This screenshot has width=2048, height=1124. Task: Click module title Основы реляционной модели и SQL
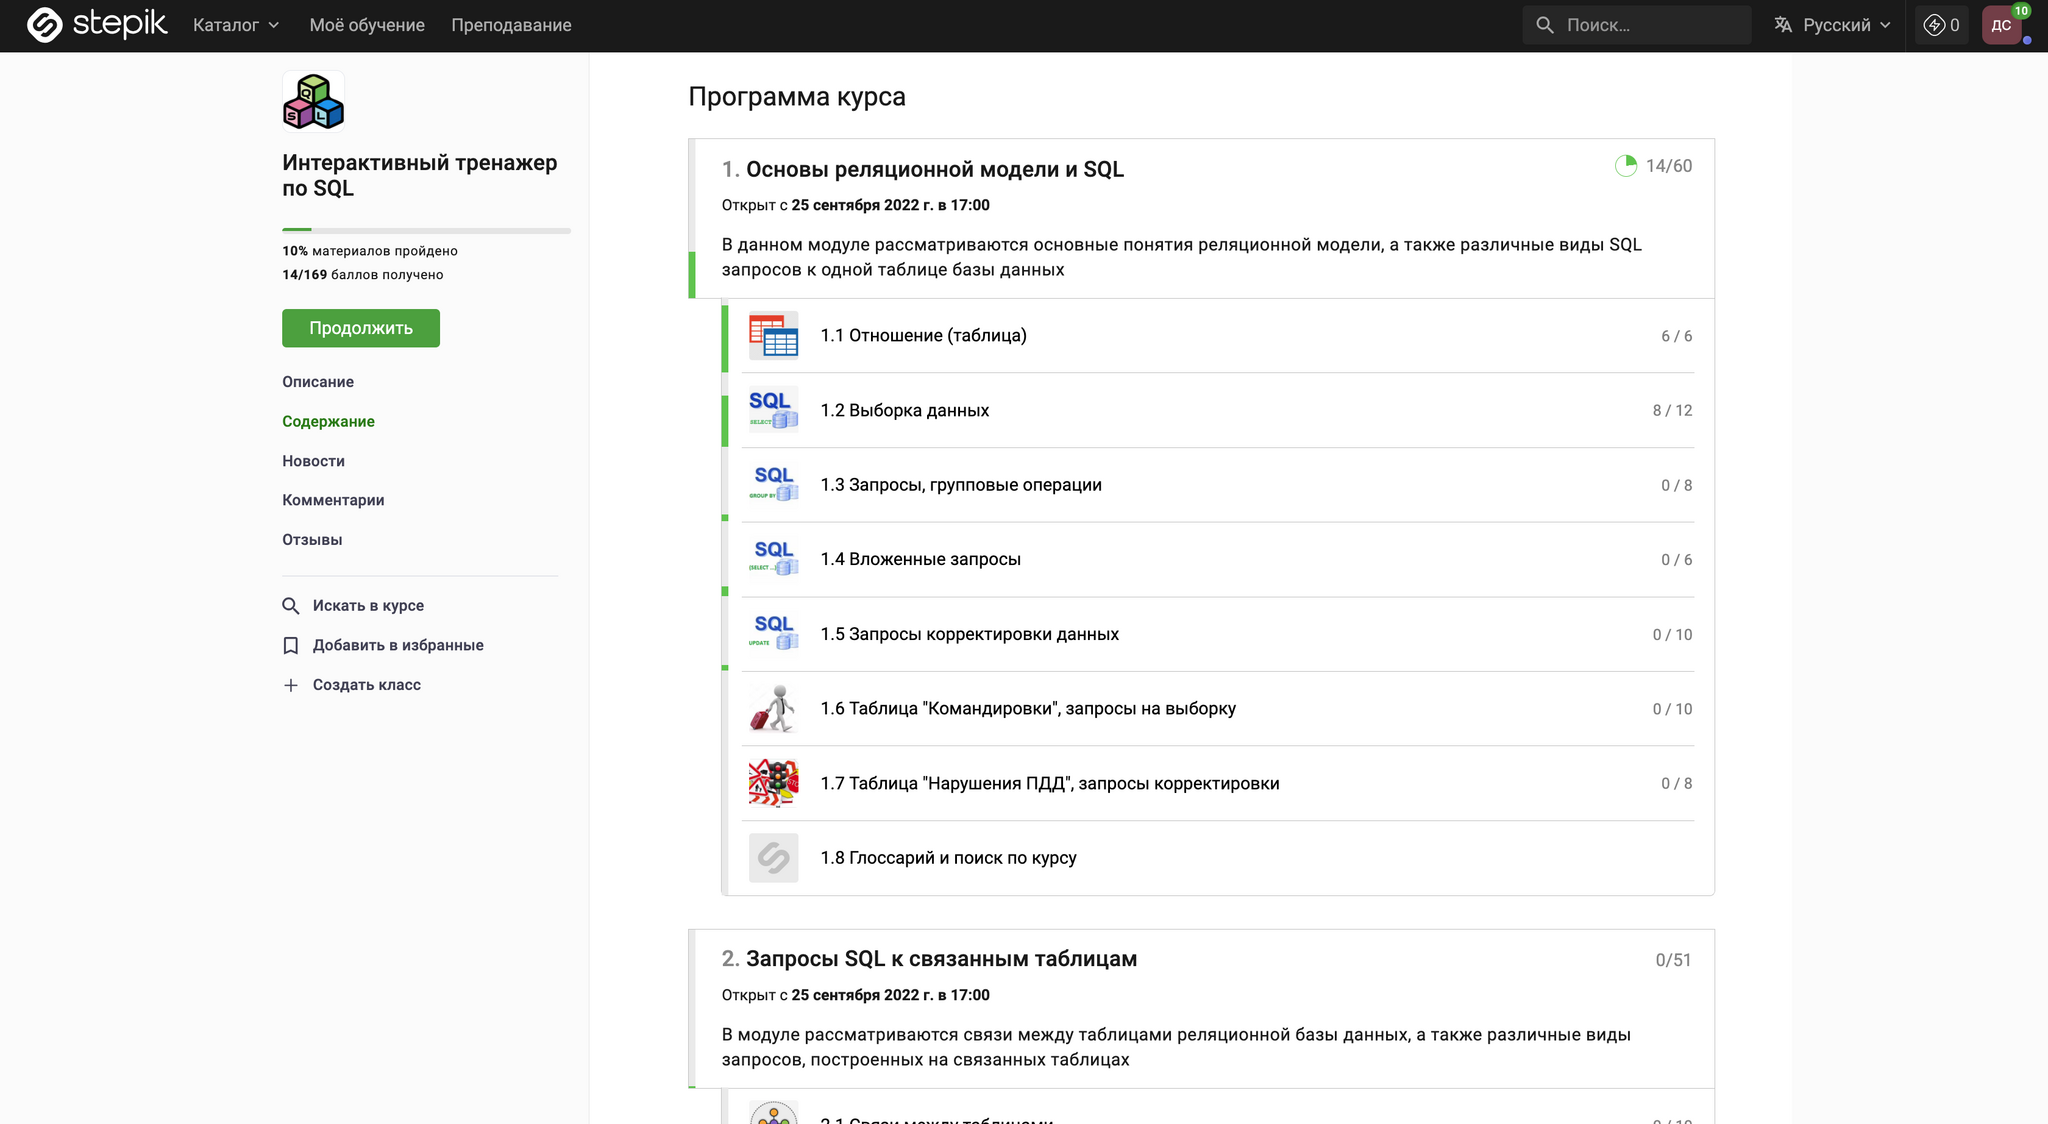[x=934, y=169]
